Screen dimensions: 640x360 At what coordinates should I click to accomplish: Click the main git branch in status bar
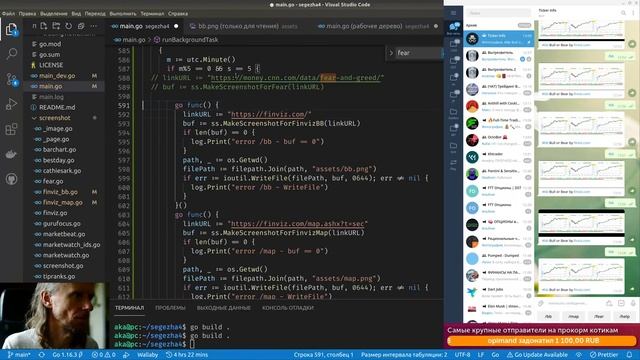coord(19,355)
